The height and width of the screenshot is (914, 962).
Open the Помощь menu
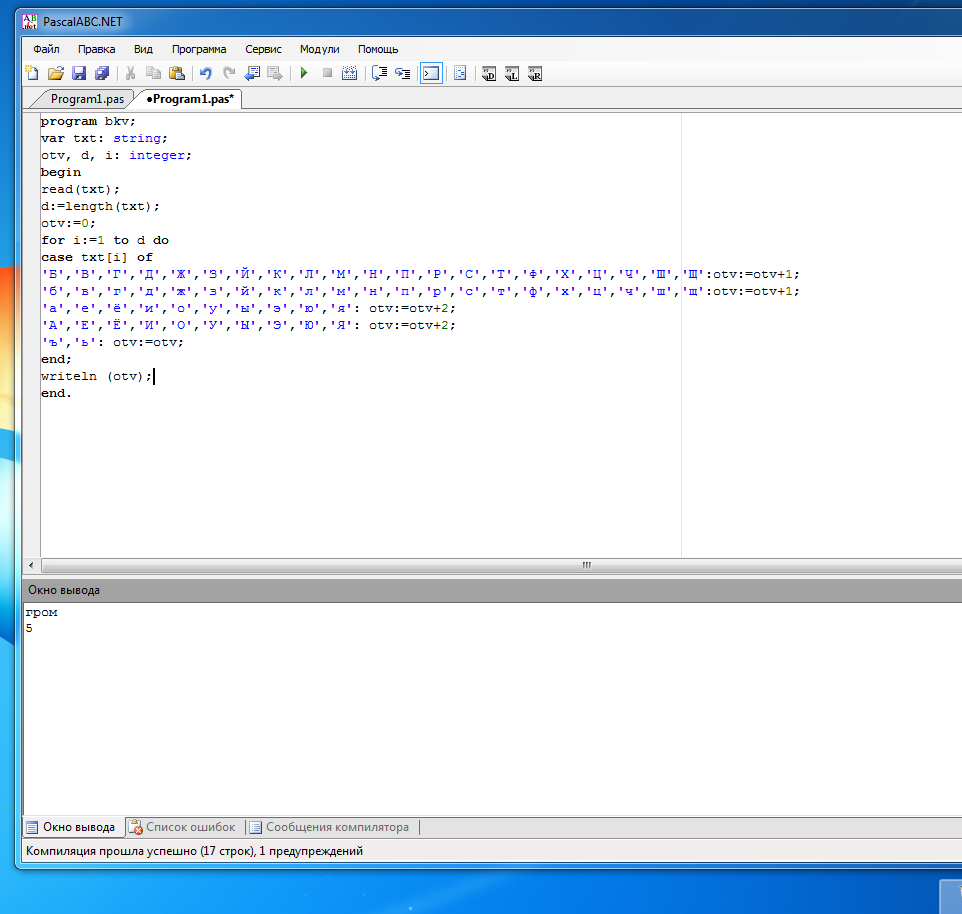[378, 48]
